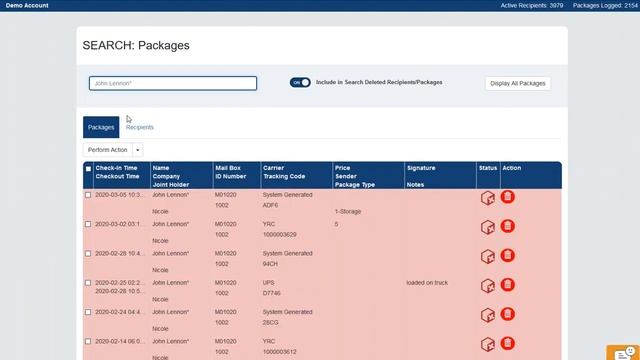Click the Price column header
640x360 pixels.
point(342,168)
